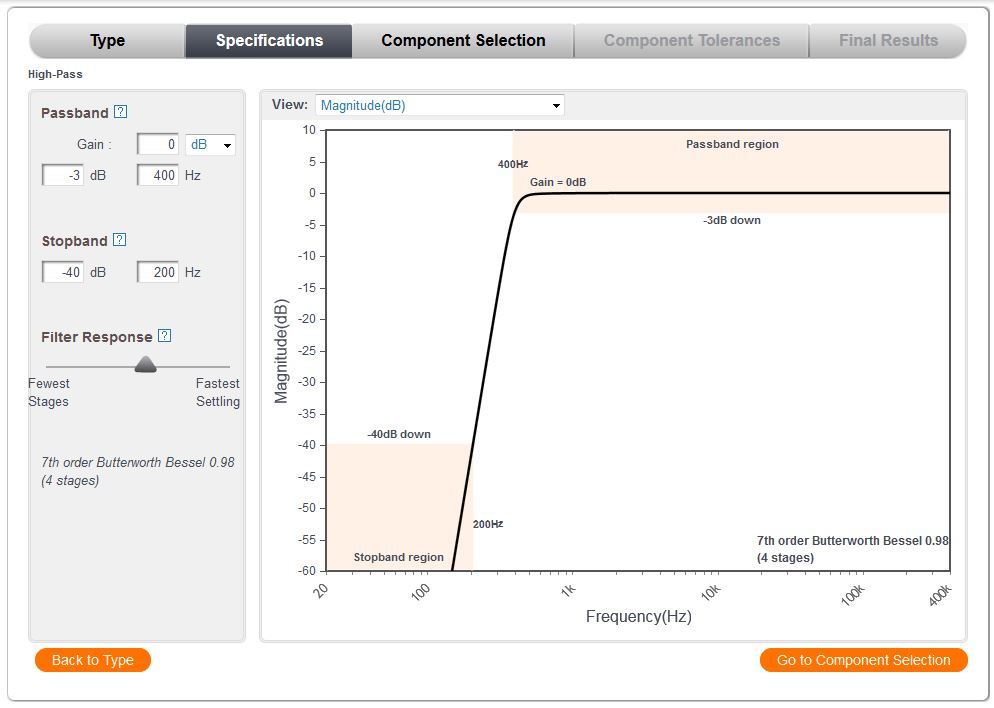Click the -3dB down chart label
This screenshot has width=994, height=708.
(x=732, y=220)
